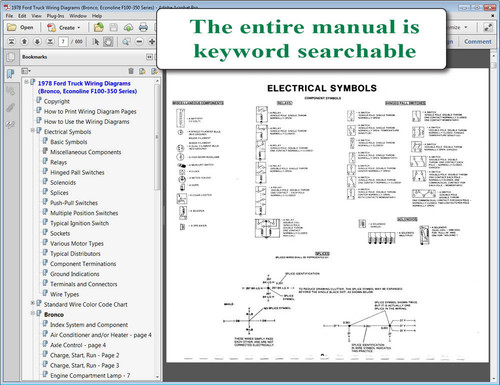Click the Open file button
500x385 pixels.
(20, 27)
